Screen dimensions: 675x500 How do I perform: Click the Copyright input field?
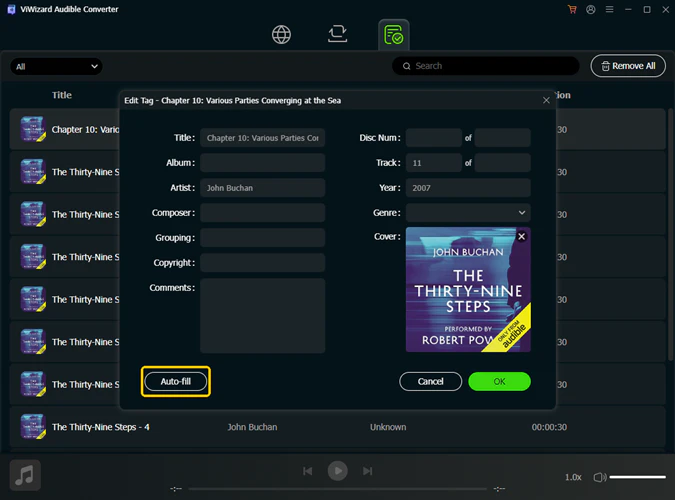262,263
